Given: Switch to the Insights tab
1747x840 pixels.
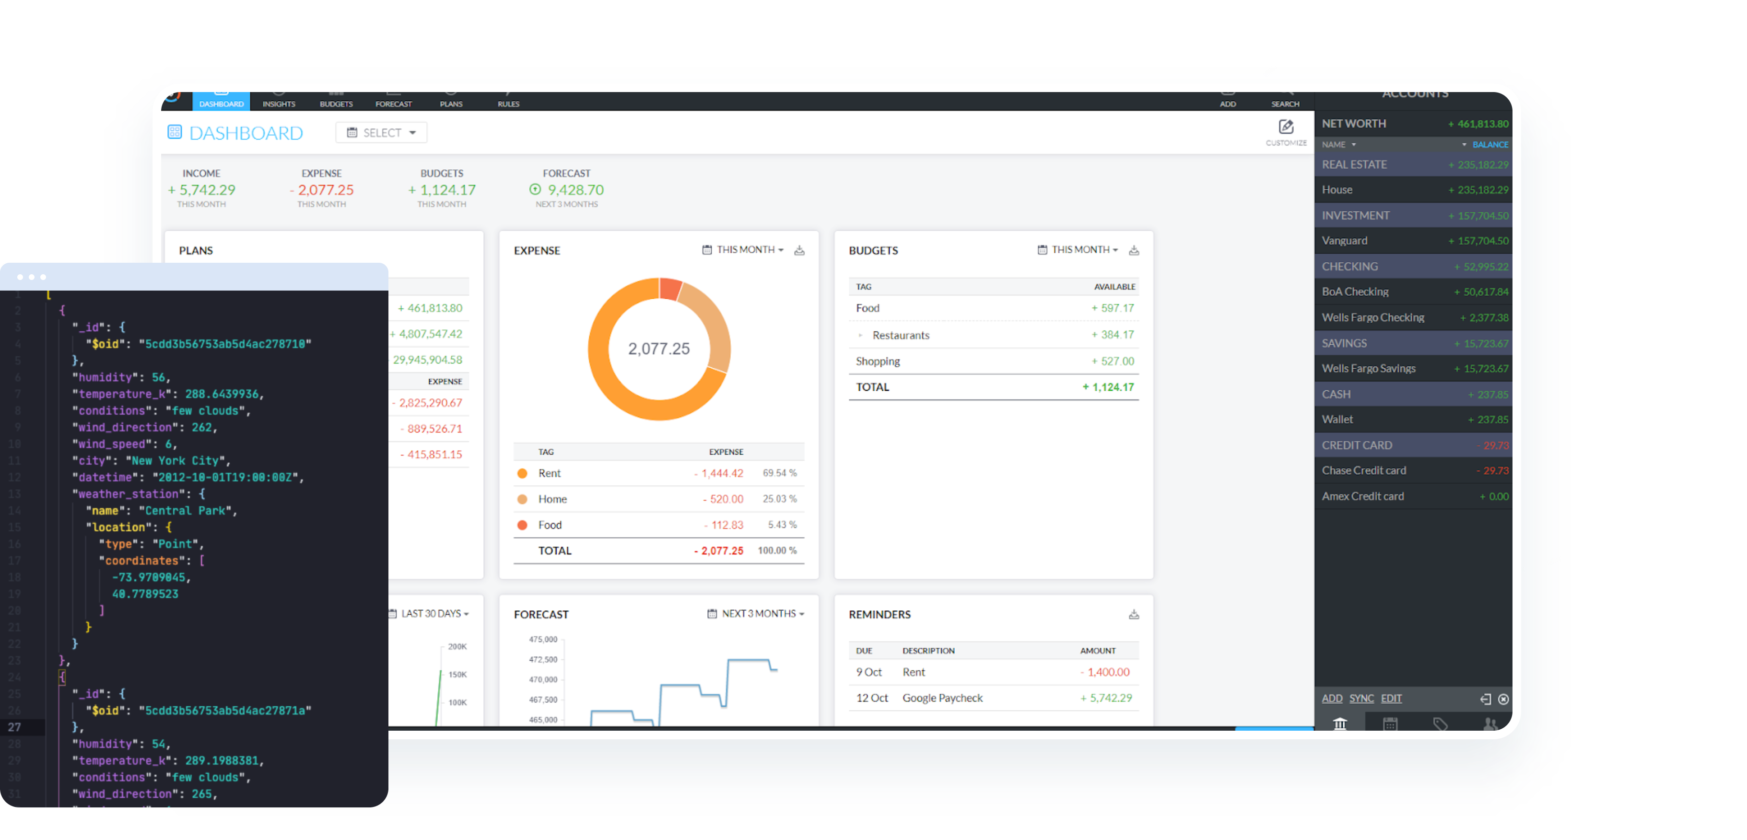Looking at the screenshot, I should click(279, 100).
